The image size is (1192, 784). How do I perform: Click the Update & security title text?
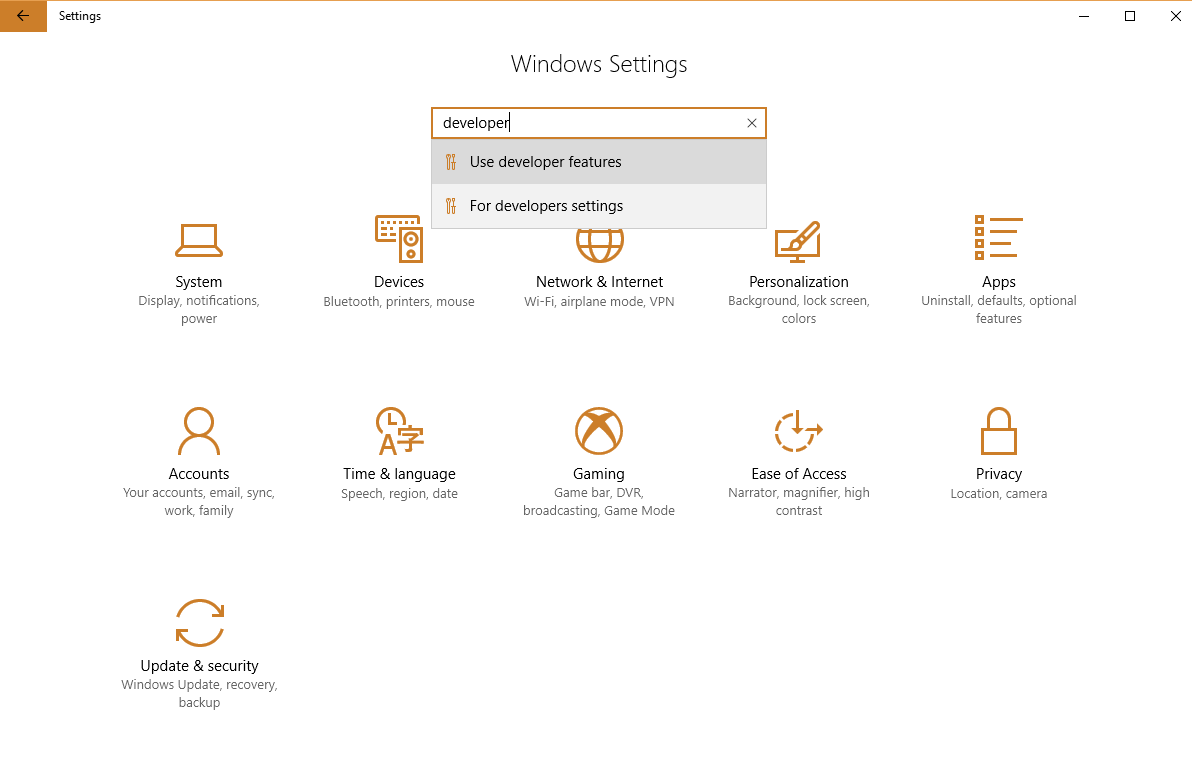tap(199, 666)
